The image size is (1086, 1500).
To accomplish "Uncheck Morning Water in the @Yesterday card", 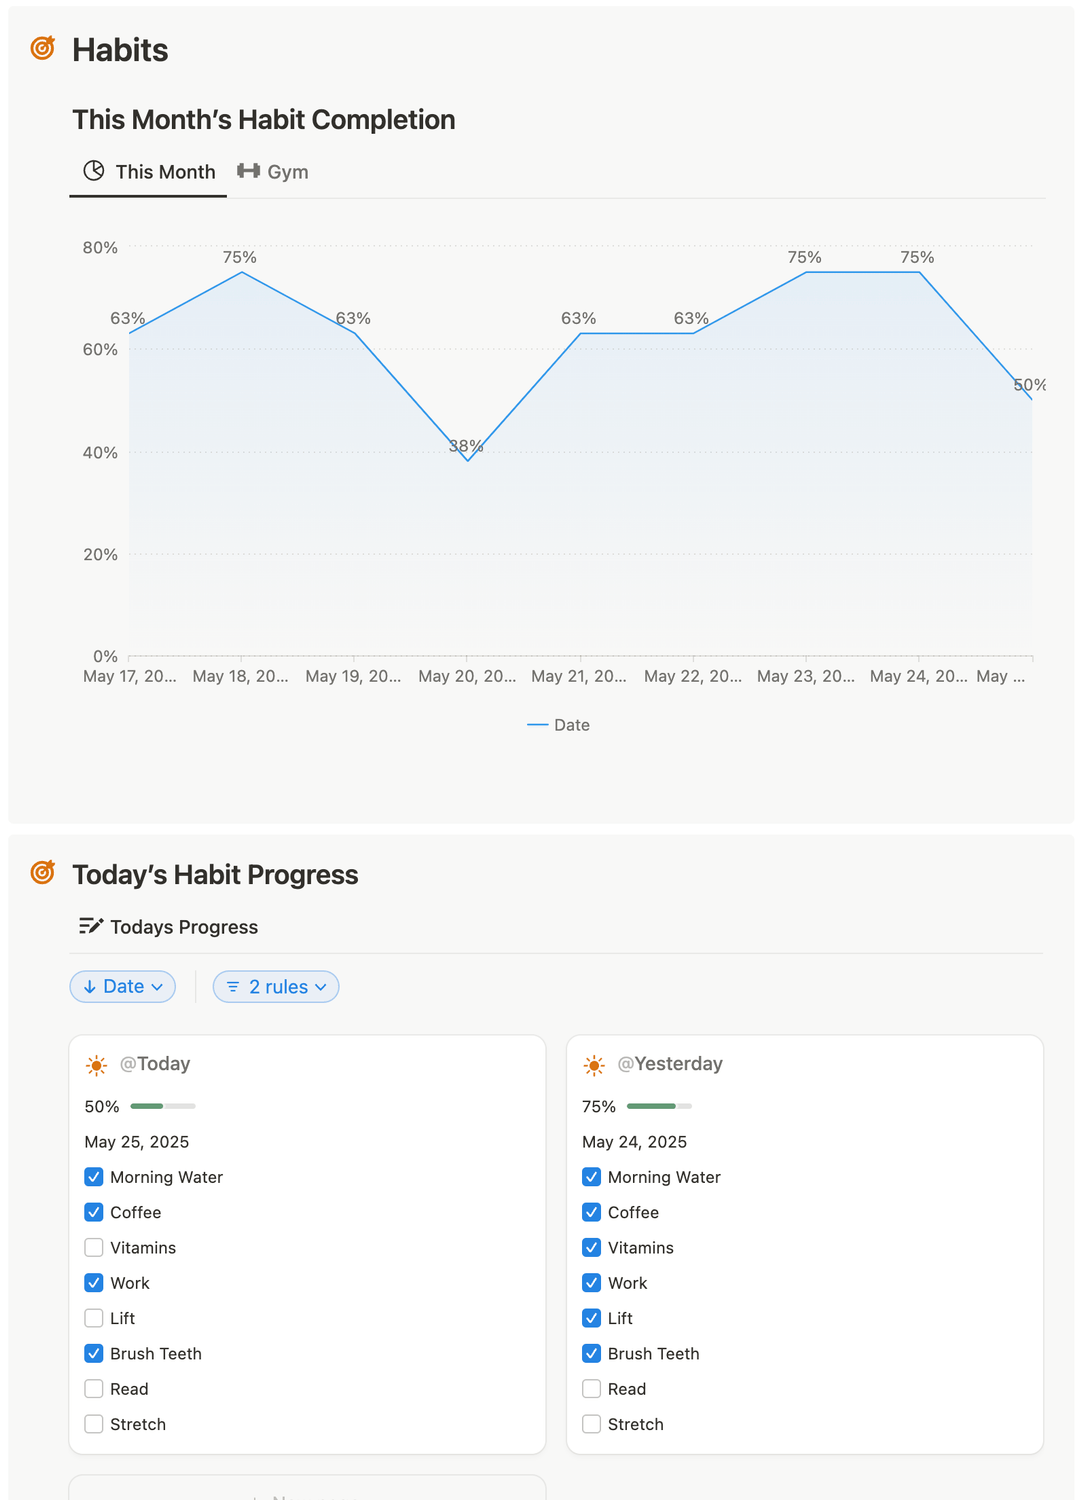I will [592, 1177].
